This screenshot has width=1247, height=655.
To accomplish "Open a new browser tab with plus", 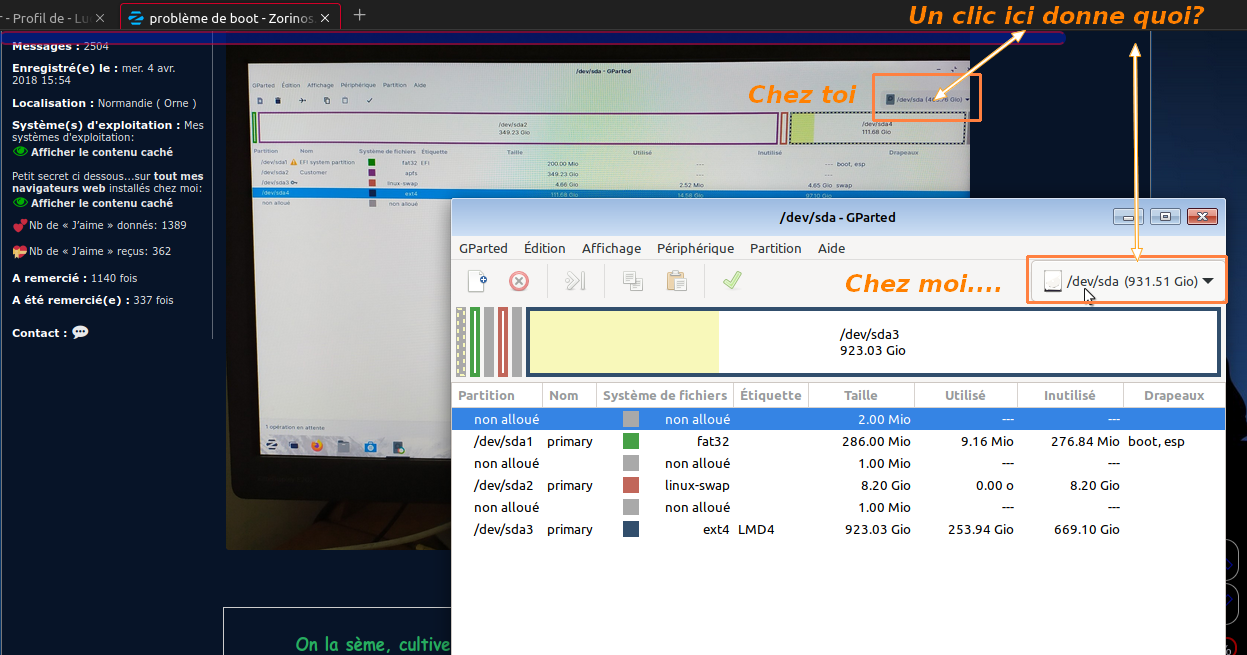I will [360, 15].
